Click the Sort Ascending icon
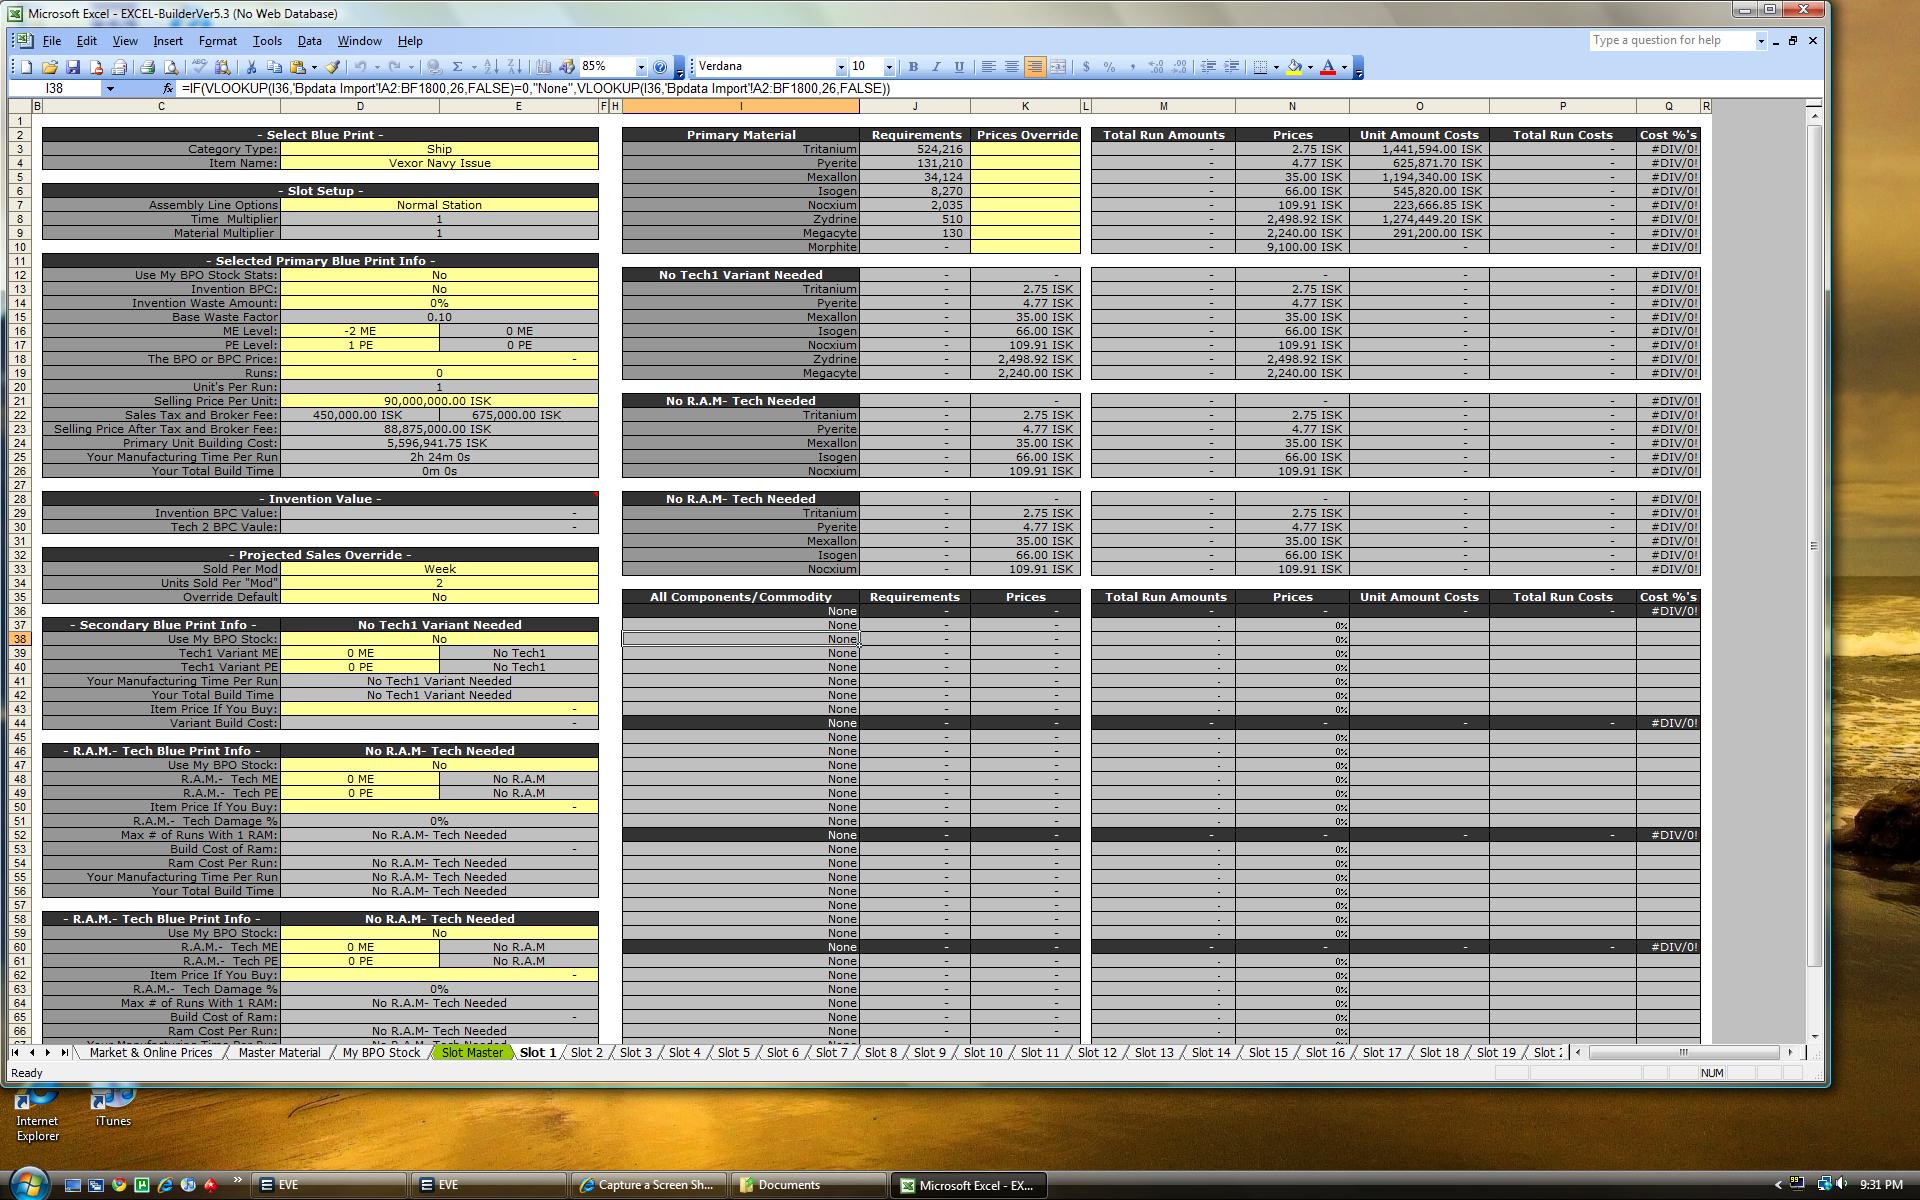 click(491, 67)
